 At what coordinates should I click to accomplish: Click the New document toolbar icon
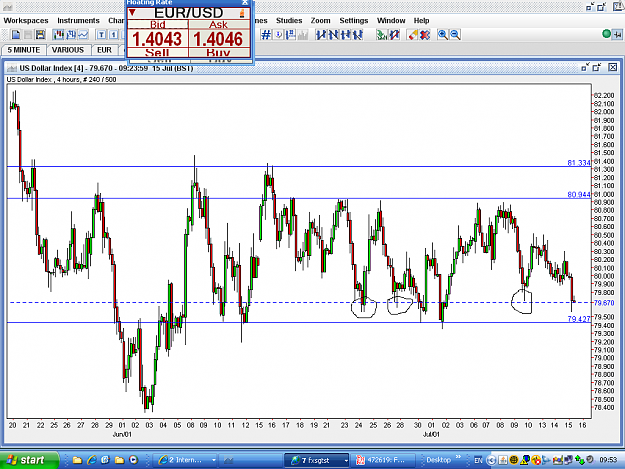click(x=16, y=35)
